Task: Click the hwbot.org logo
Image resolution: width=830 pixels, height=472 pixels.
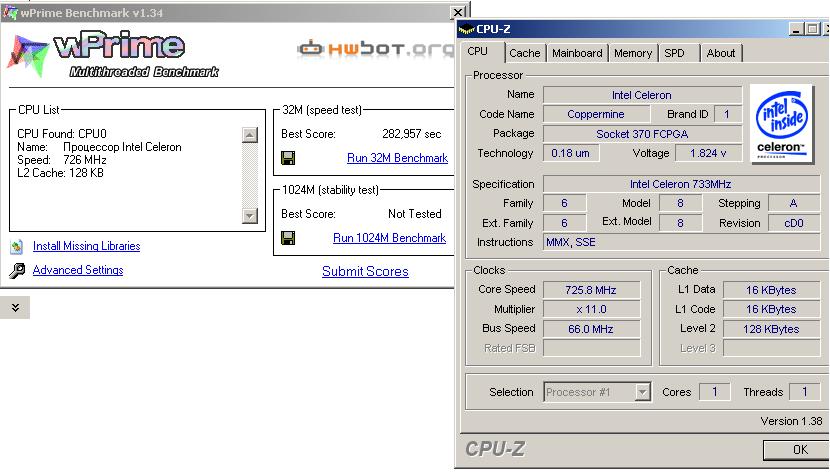Action: [x=375, y=49]
